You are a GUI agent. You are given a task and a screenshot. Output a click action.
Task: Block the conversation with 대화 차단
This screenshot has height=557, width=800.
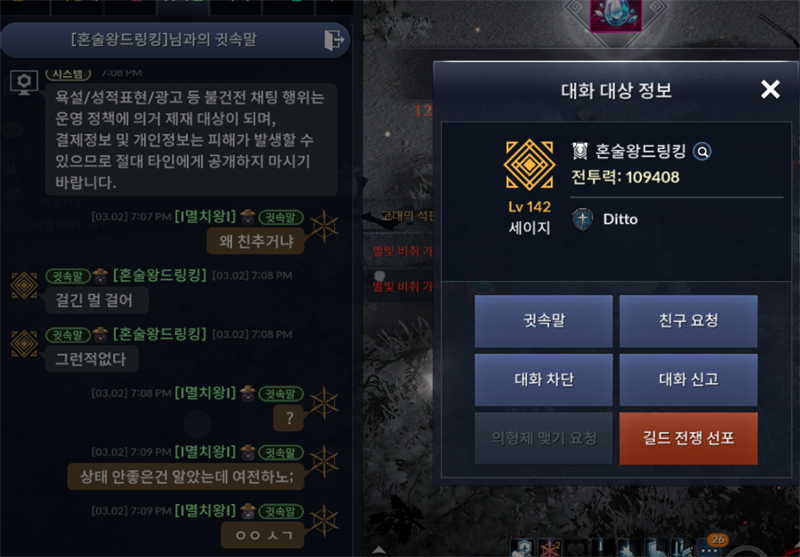pyautogui.click(x=543, y=380)
